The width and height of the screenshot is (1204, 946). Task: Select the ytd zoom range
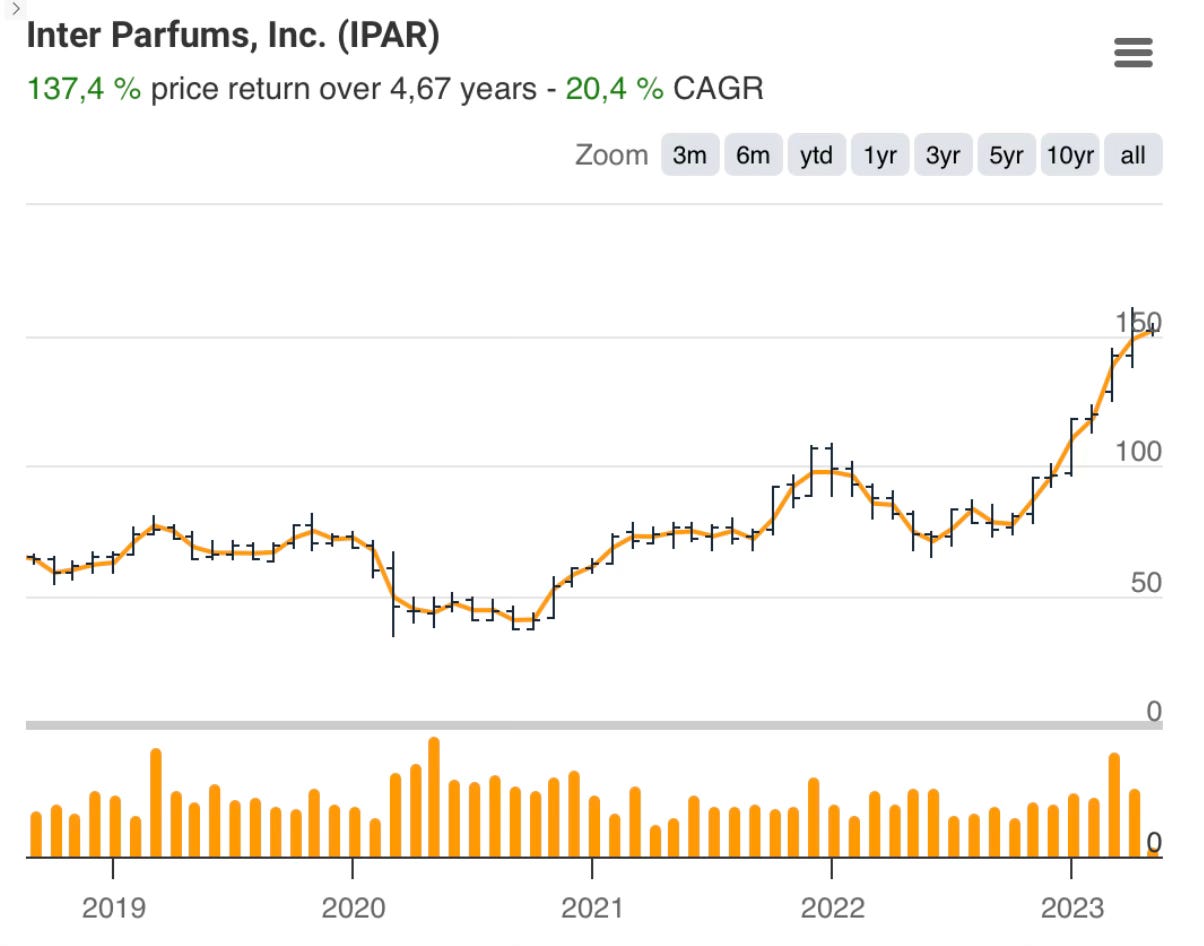(x=817, y=155)
